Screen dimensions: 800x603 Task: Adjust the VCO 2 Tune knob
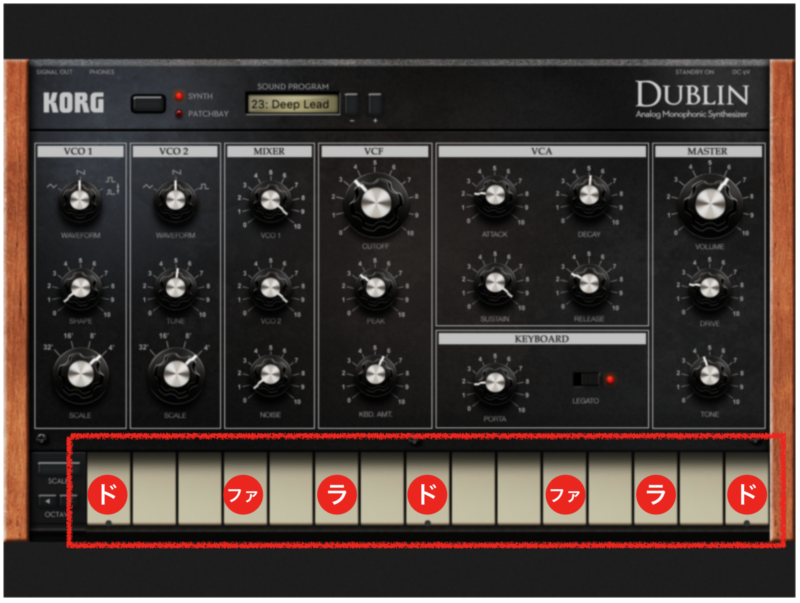(175, 288)
